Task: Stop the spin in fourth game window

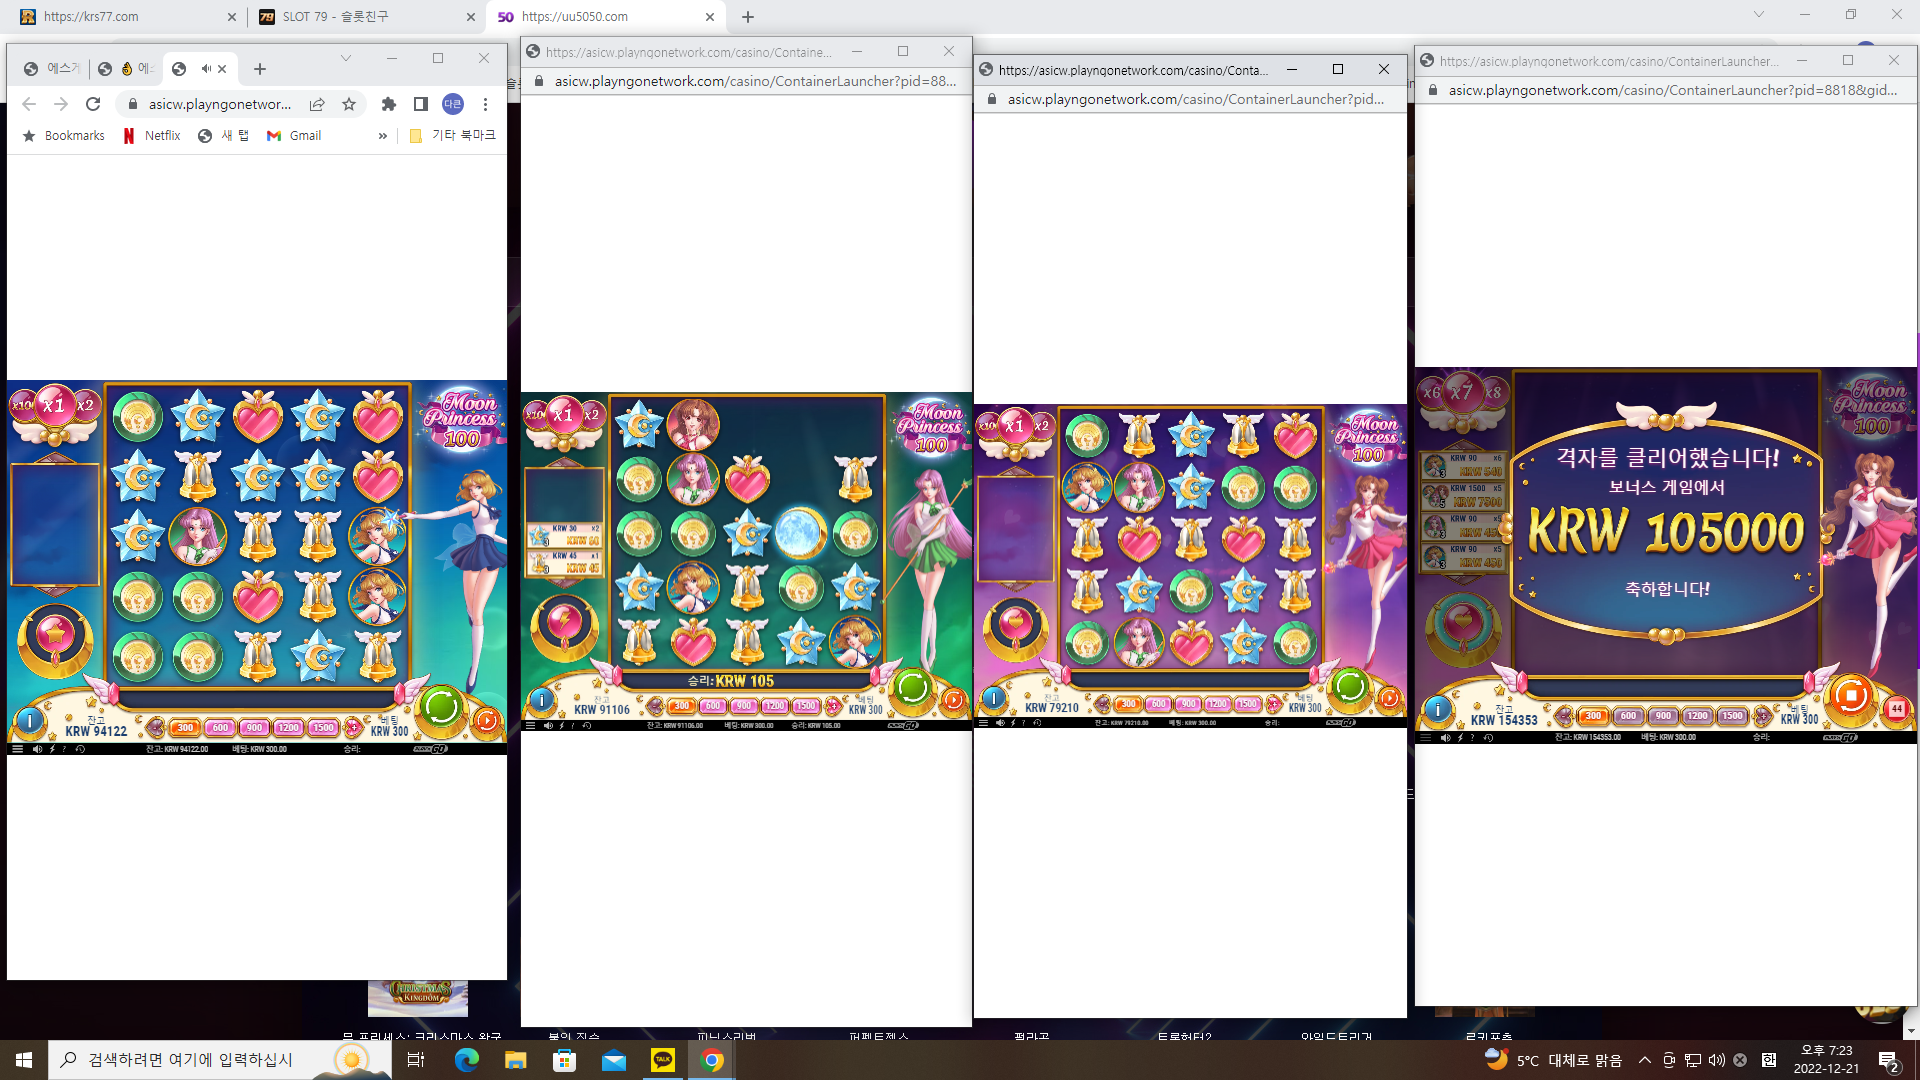Action: point(1851,696)
